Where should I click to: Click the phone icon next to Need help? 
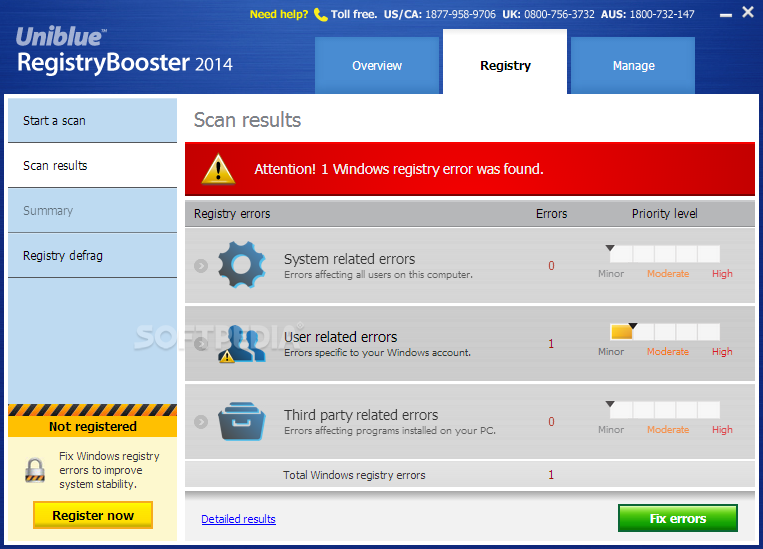pos(320,15)
